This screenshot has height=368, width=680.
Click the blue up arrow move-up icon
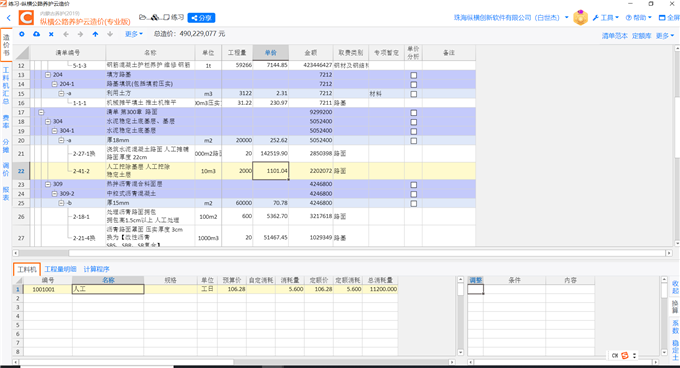coord(95,34)
